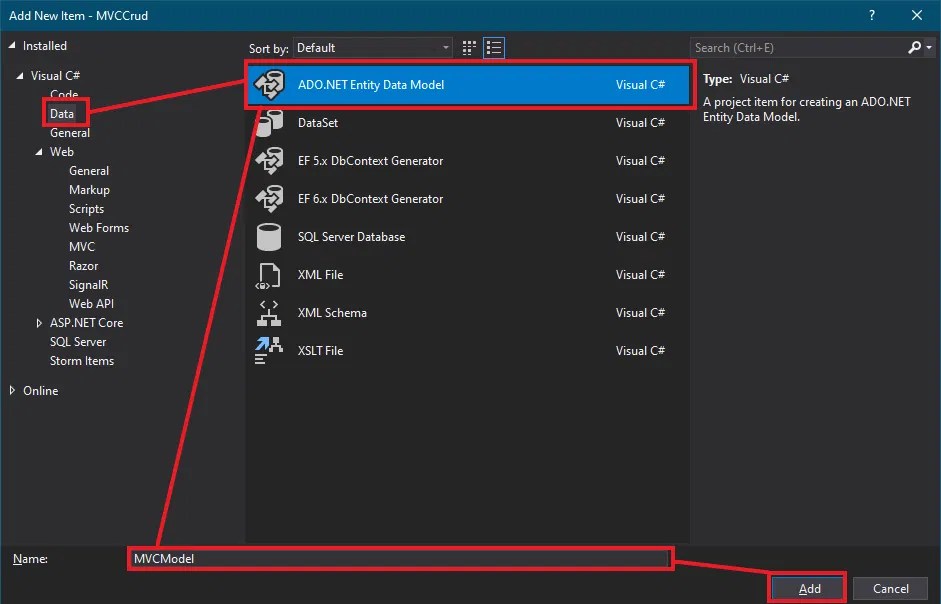The height and width of the screenshot is (604, 941).
Task: Select the Markup category
Action: (x=89, y=190)
